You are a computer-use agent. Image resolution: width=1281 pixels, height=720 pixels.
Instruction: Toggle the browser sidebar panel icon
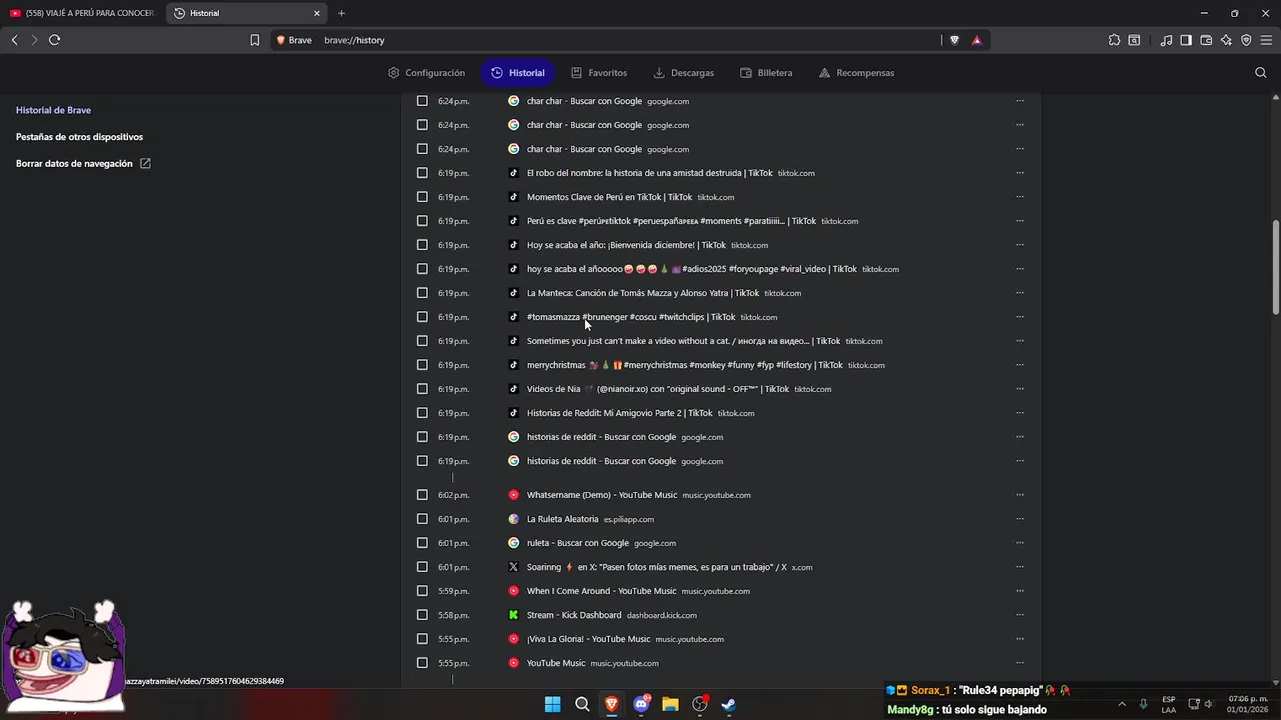click(1186, 40)
